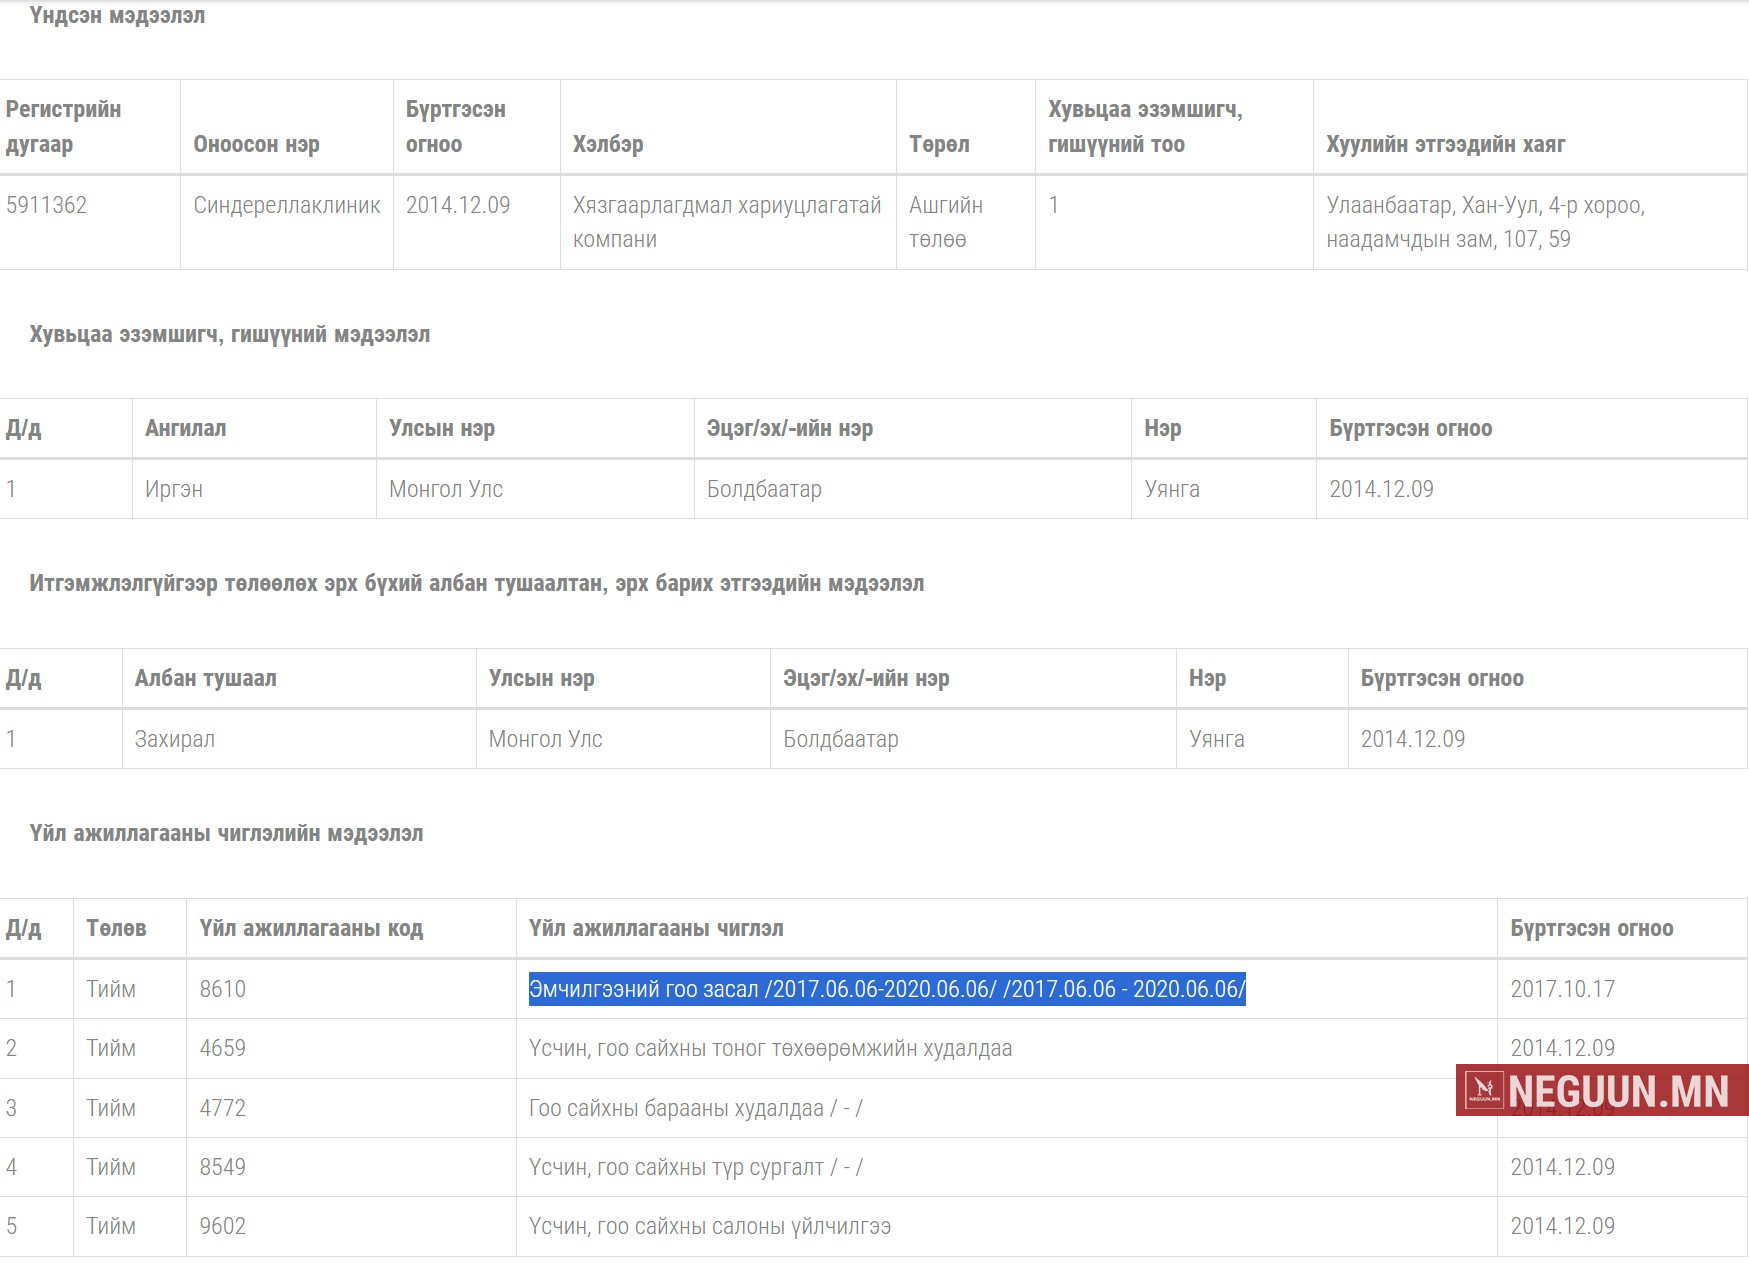The height and width of the screenshot is (1266, 1749).
Task: Click the Үйл ажиллагааны код column header
Action: [x=311, y=928]
